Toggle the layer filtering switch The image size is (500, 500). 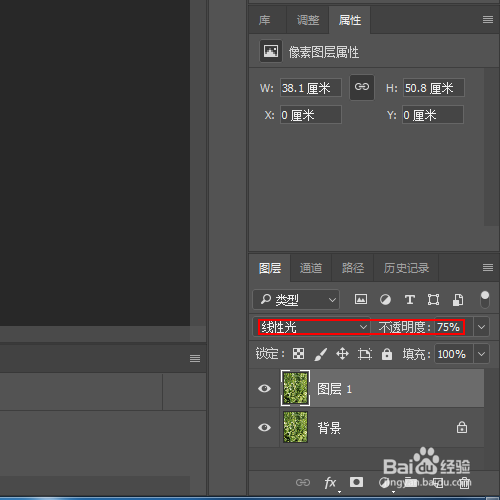click(x=485, y=299)
